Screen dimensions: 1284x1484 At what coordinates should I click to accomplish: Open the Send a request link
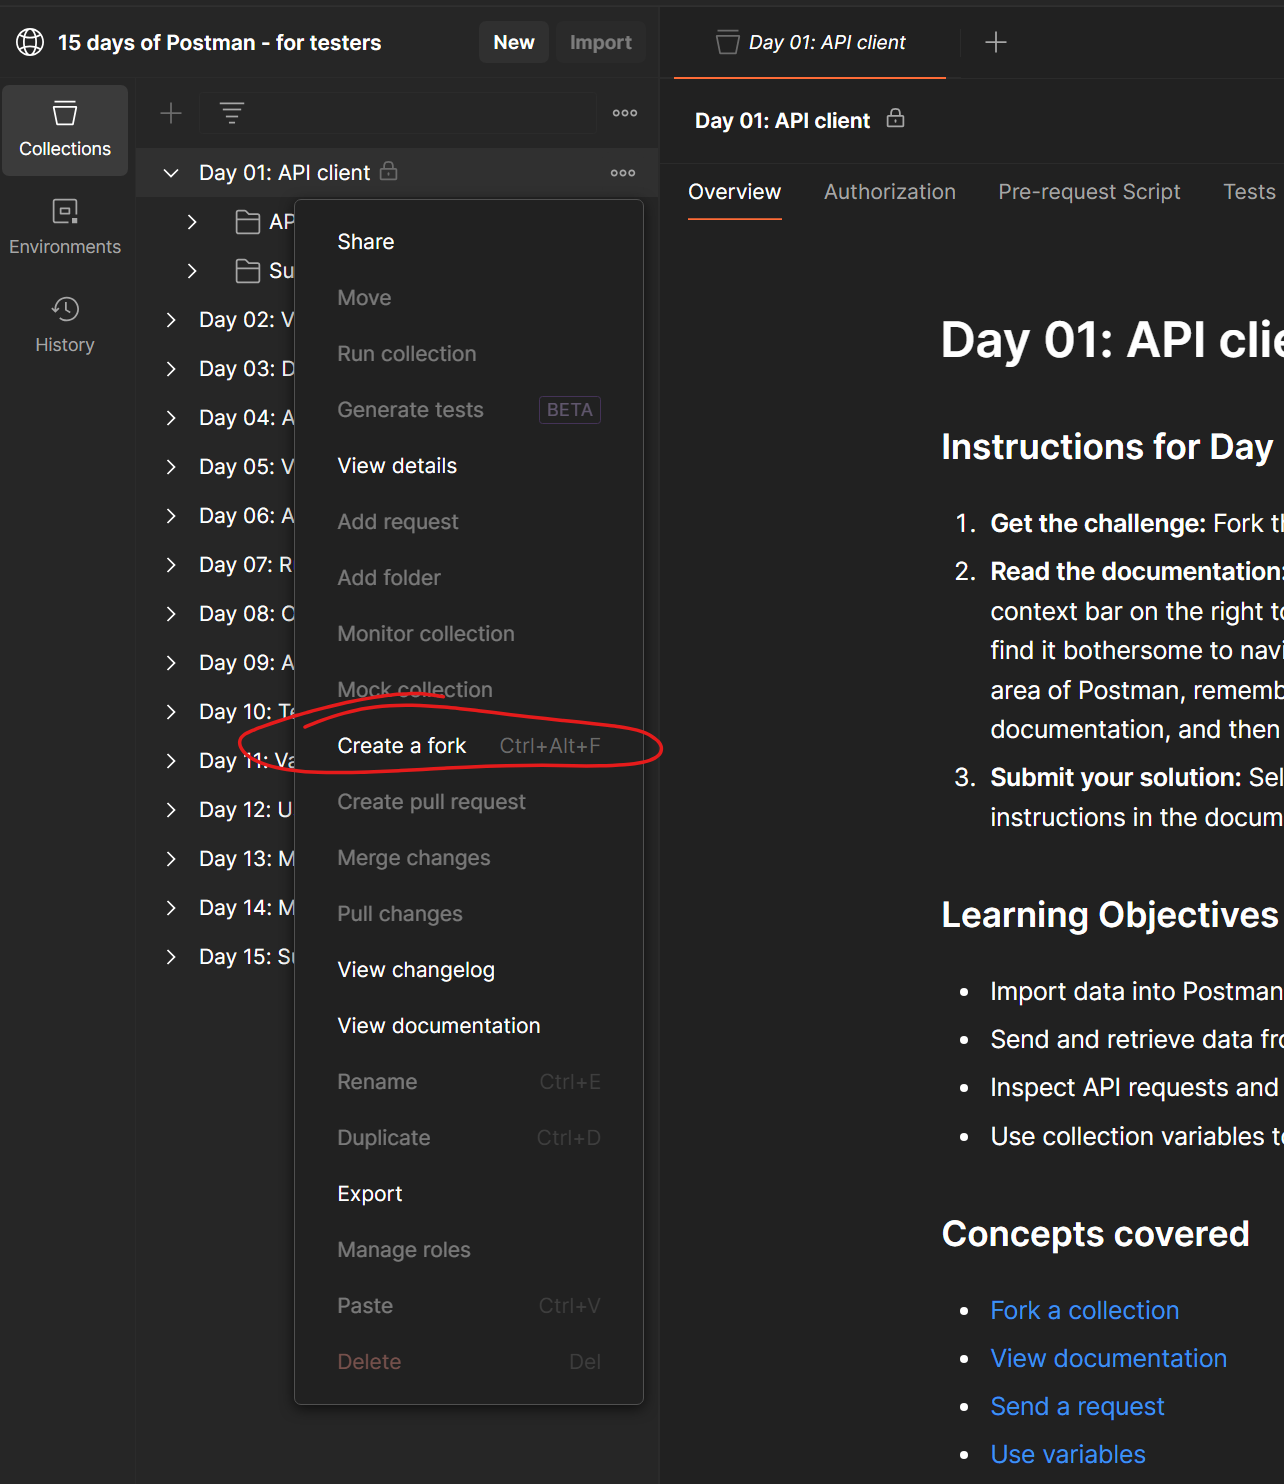tap(1077, 1406)
